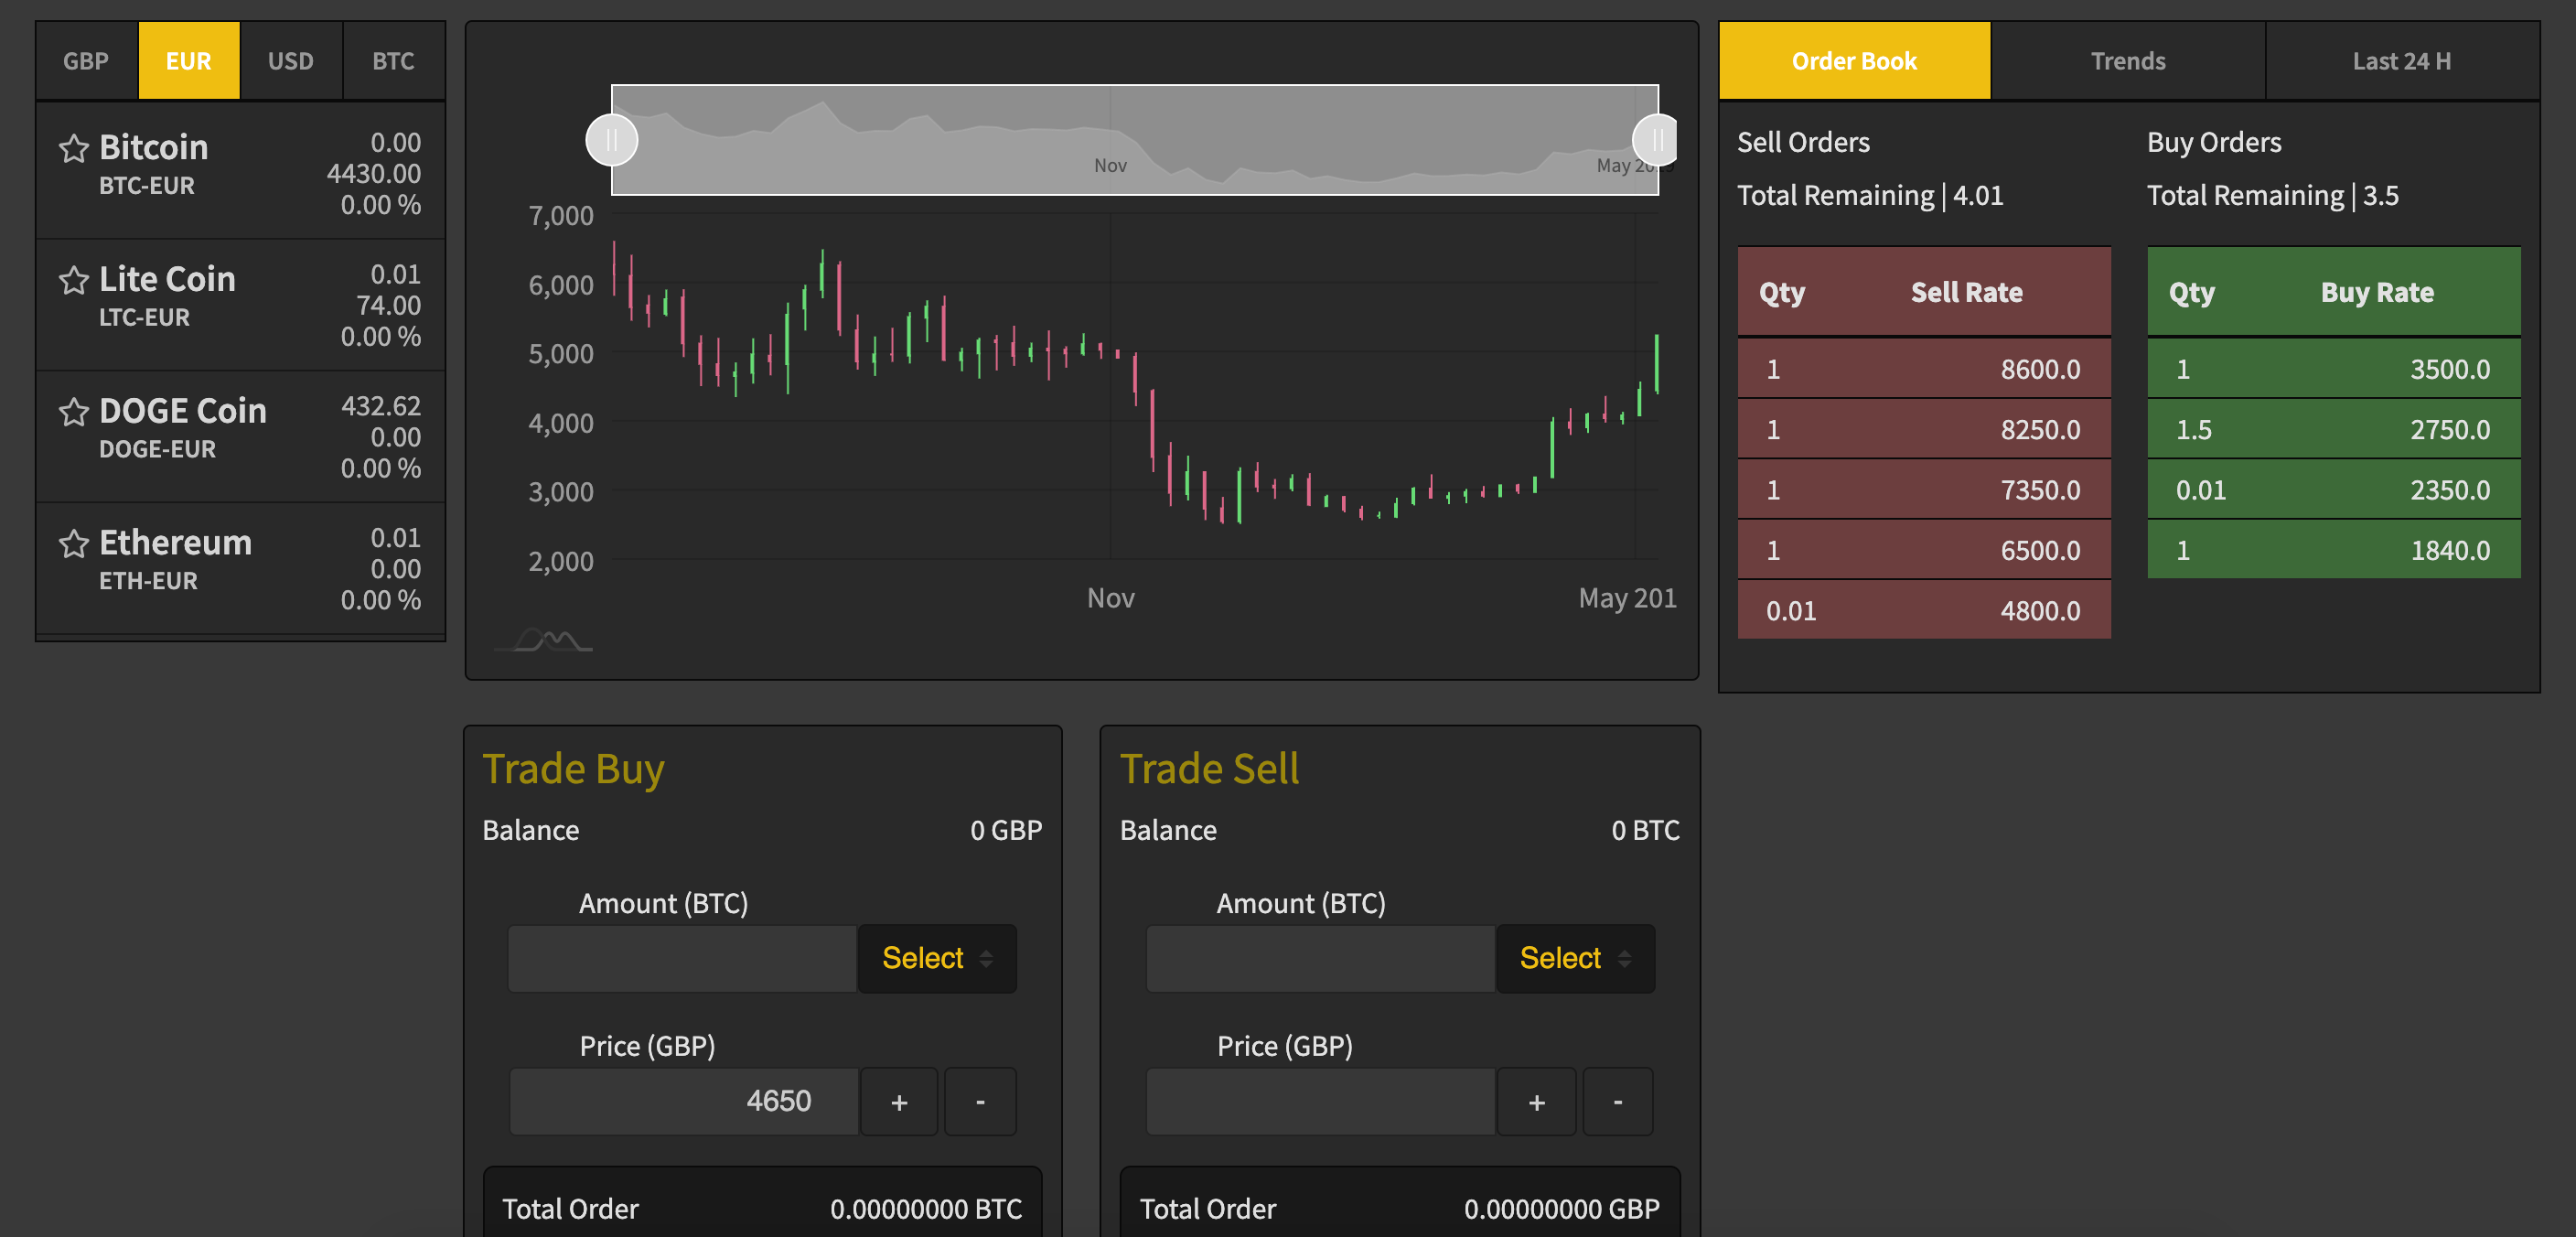Select the BTC market tab

pos(393,60)
